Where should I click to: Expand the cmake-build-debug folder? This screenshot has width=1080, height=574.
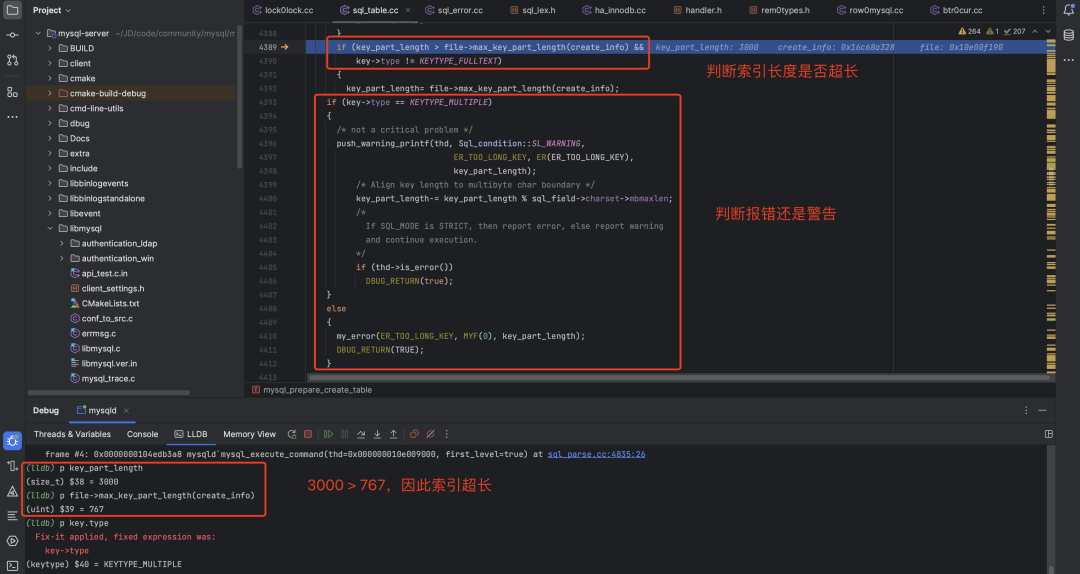(x=48, y=93)
